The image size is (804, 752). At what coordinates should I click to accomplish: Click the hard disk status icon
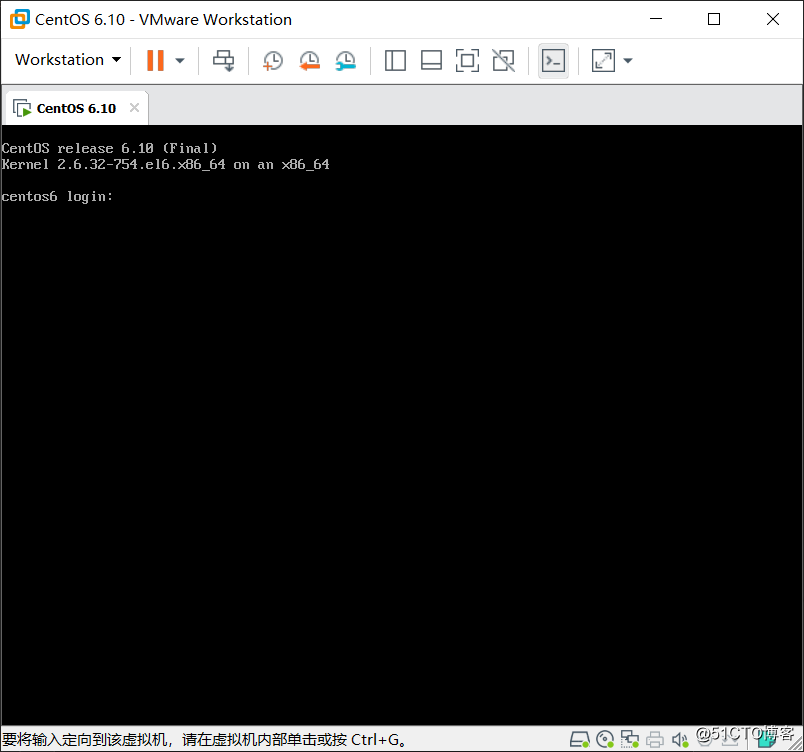[x=579, y=739]
